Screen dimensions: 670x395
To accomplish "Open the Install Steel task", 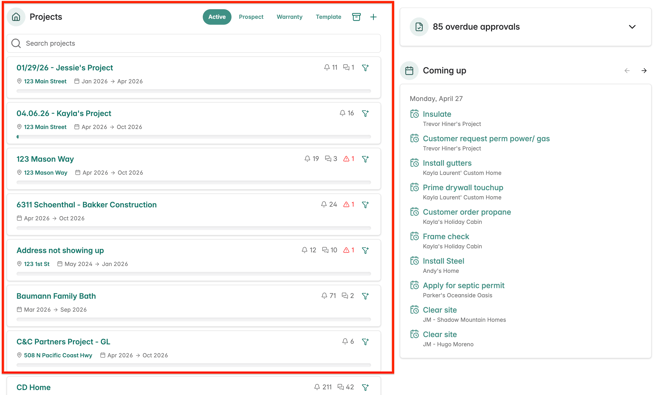I will [443, 261].
